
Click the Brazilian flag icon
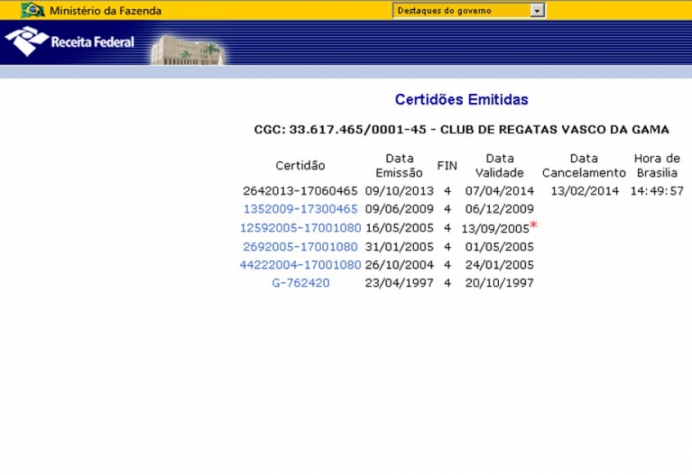pos(33,10)
